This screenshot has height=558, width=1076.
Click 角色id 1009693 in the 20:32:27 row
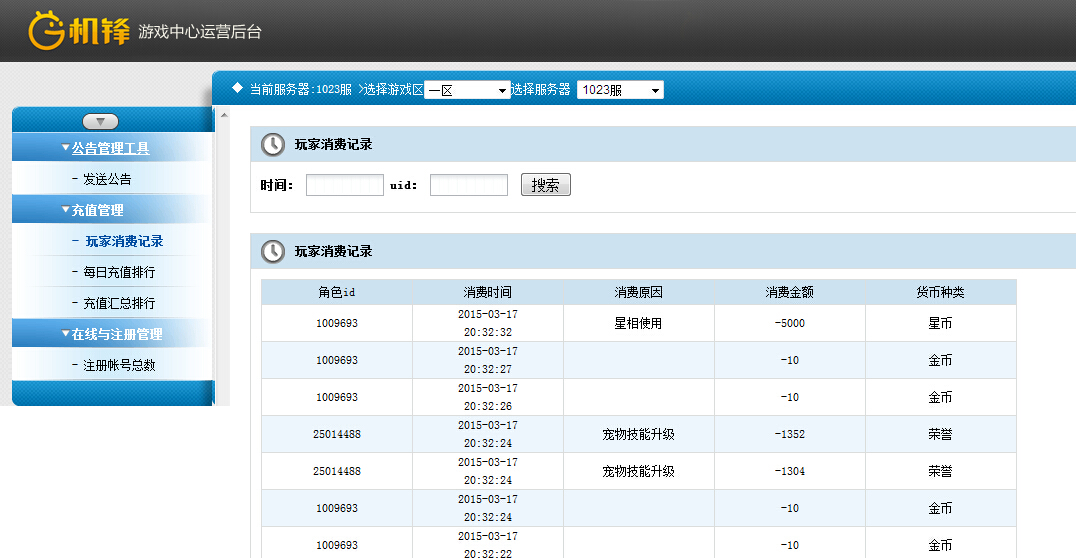[337, 360]
